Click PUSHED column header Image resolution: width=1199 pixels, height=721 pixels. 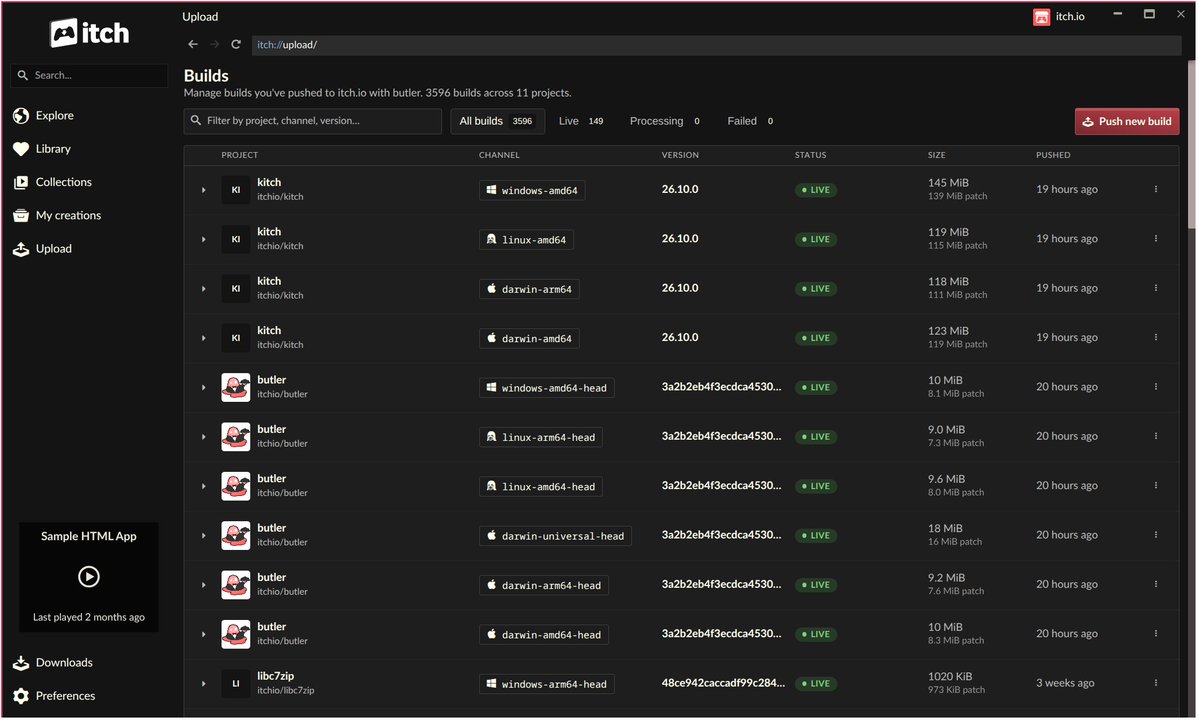(x=1053, y=155)
